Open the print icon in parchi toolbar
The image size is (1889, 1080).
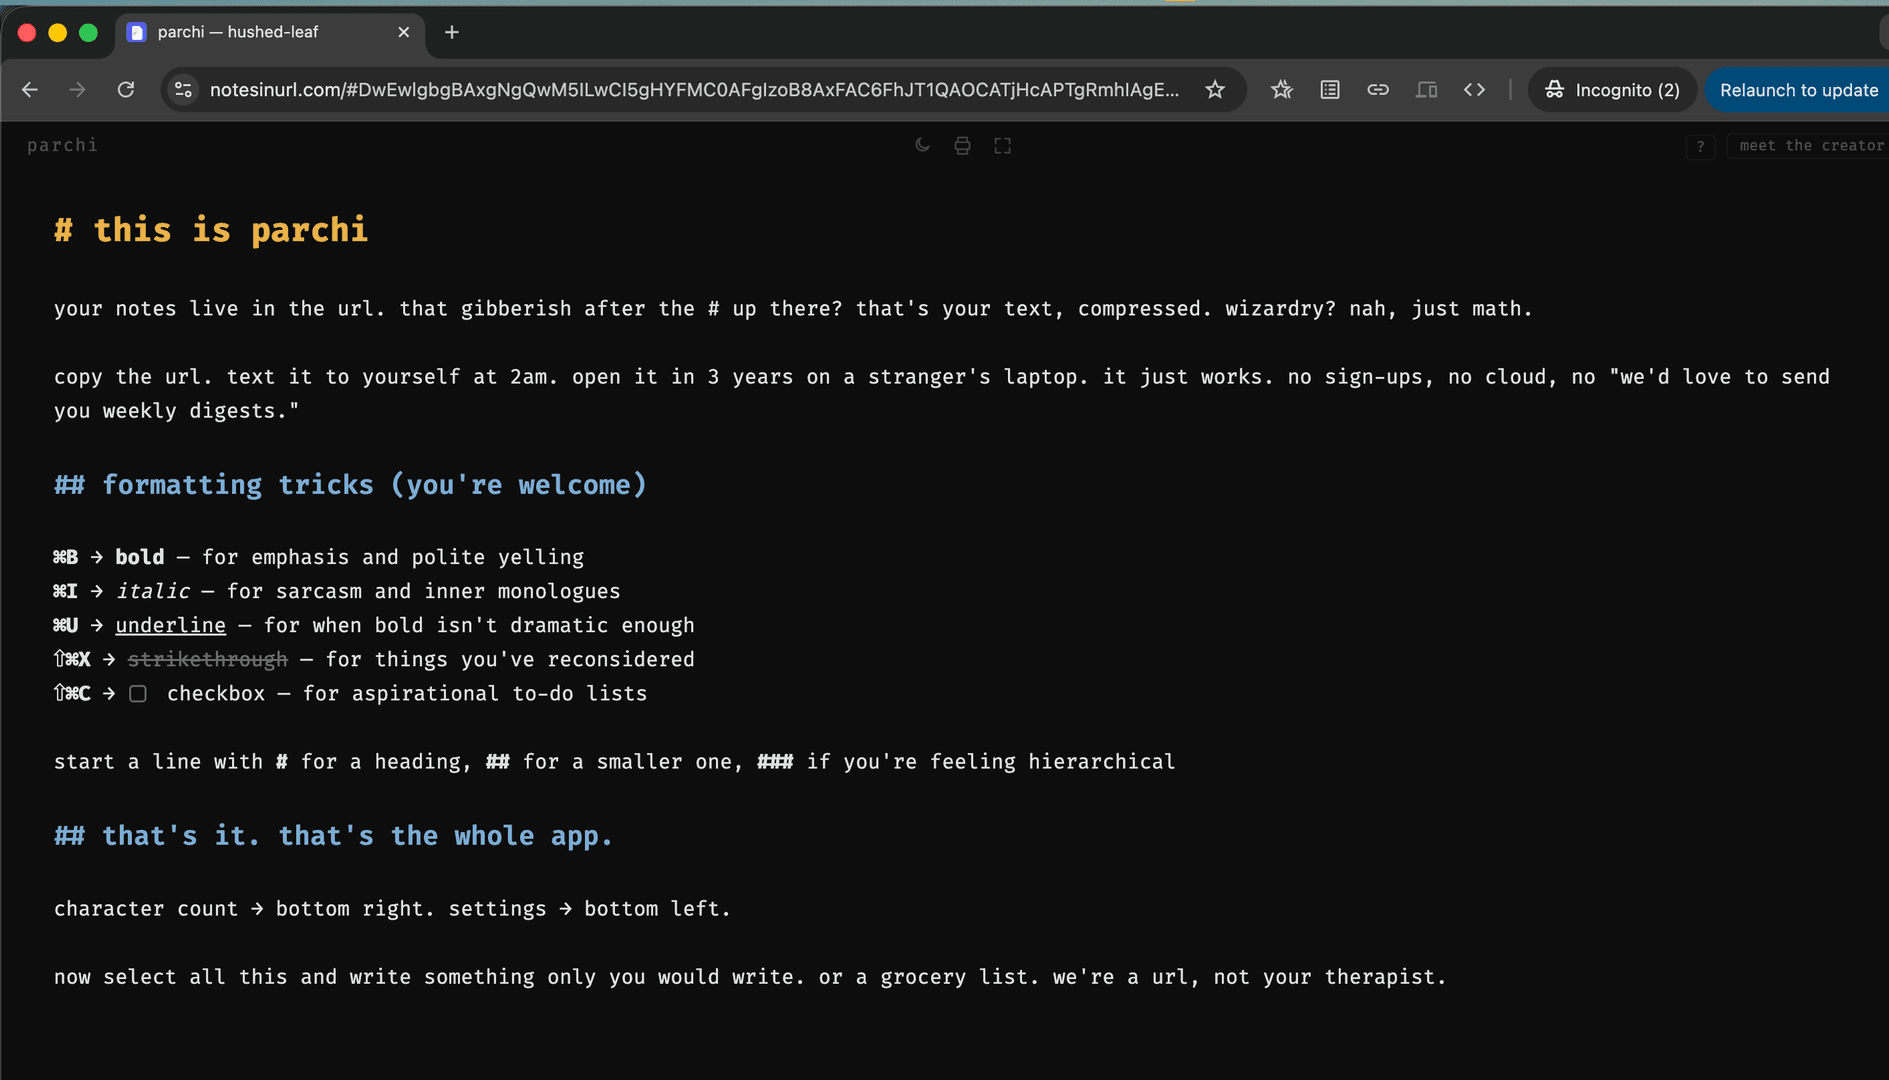962,145
